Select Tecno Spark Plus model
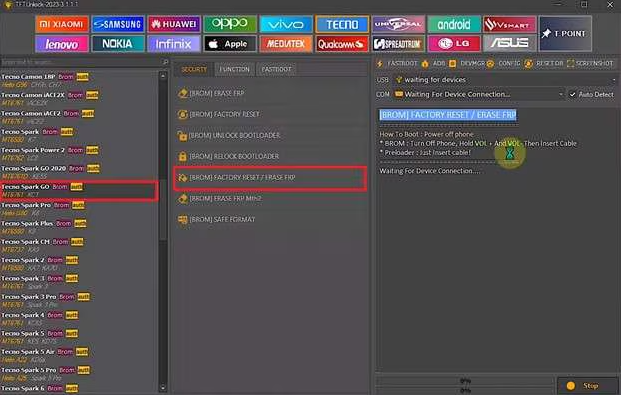The width and height of the screenshot is (621, 395). point(79,227)
